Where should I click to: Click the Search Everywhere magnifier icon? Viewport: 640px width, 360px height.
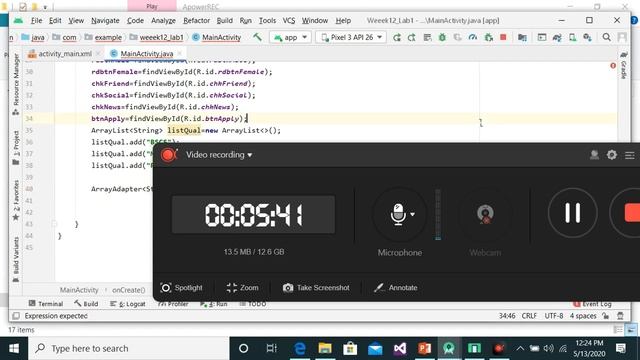607,37
